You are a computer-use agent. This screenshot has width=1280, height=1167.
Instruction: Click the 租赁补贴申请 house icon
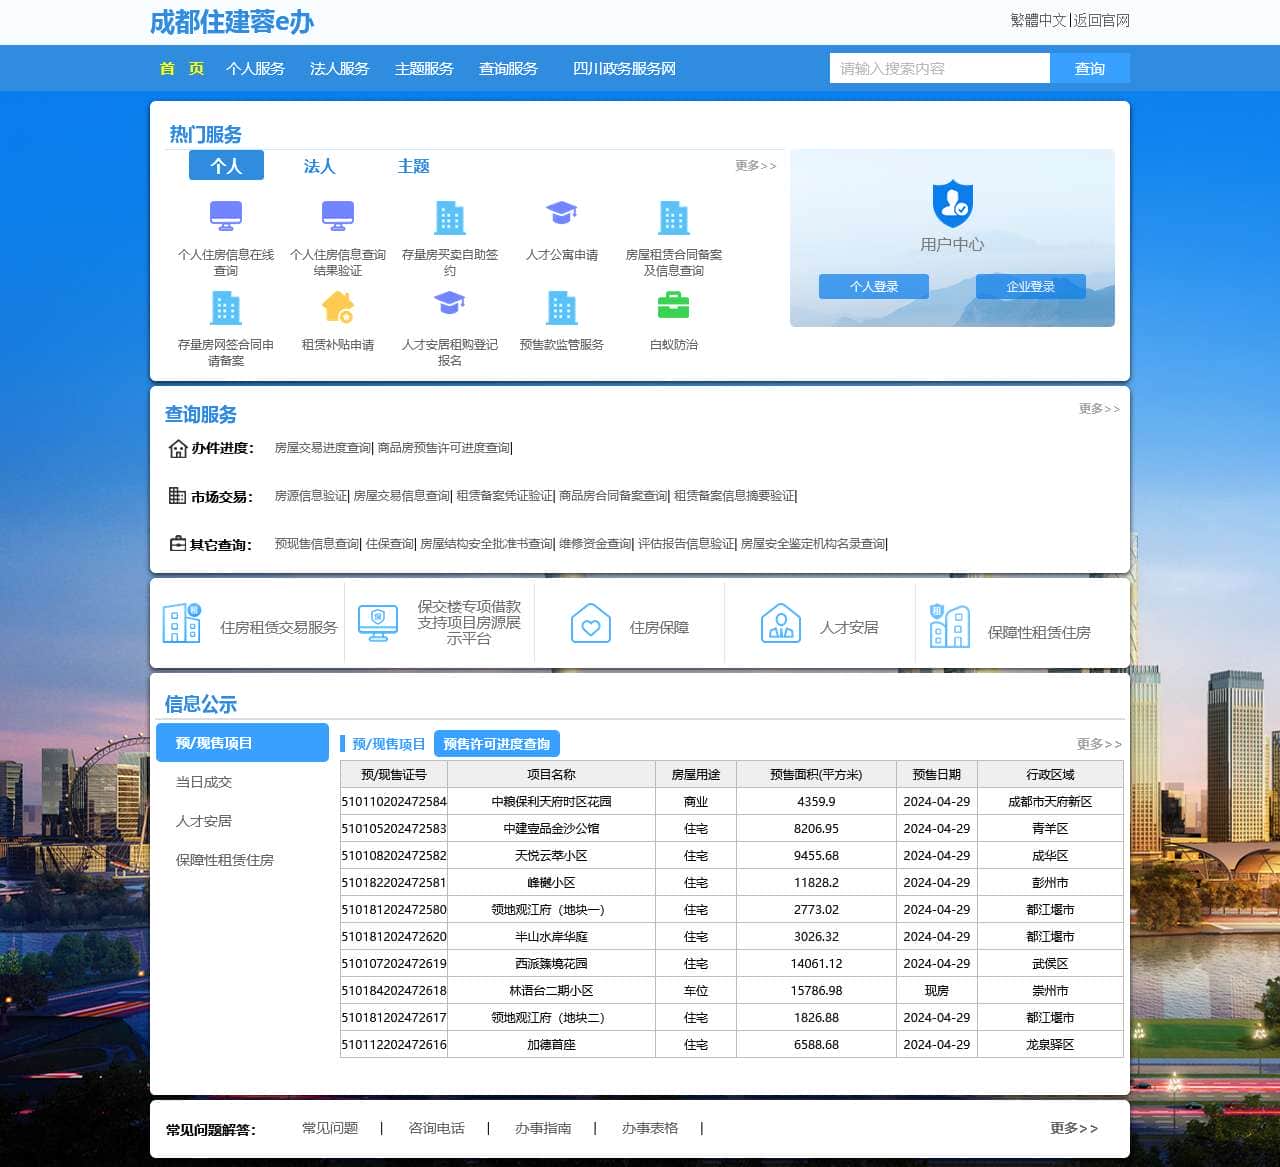(338, 306)
